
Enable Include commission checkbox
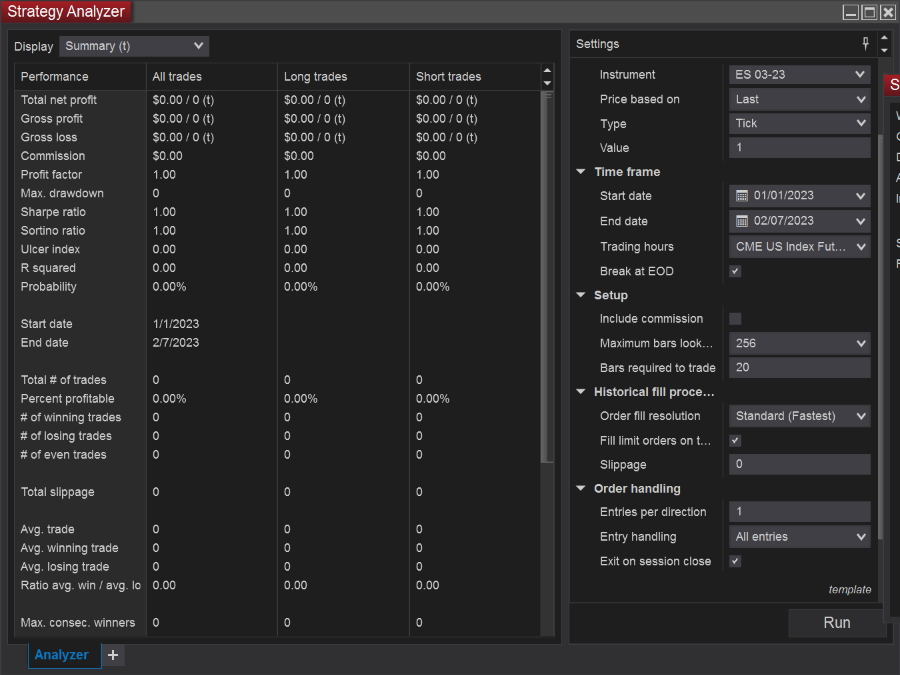point(735,319)
